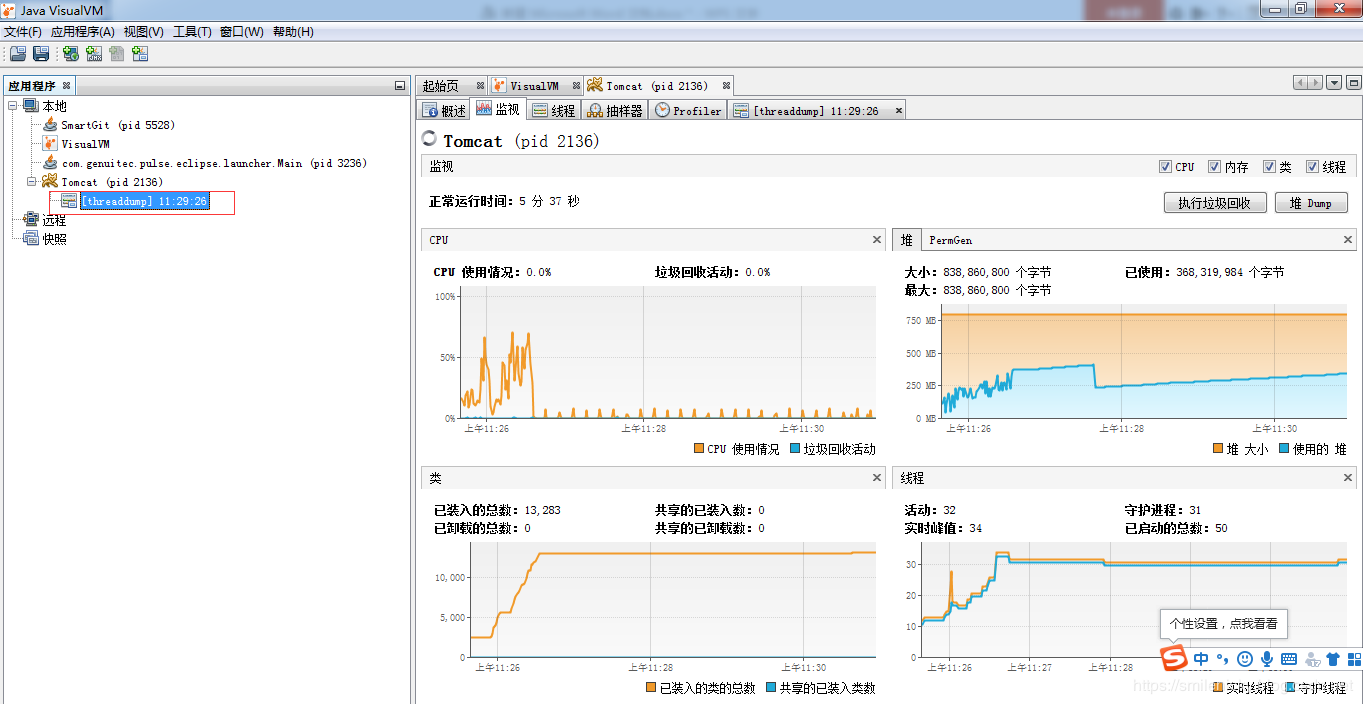The image size is (1363, 704).
Task: Switch to the Profiler tab
Action: 688,110
